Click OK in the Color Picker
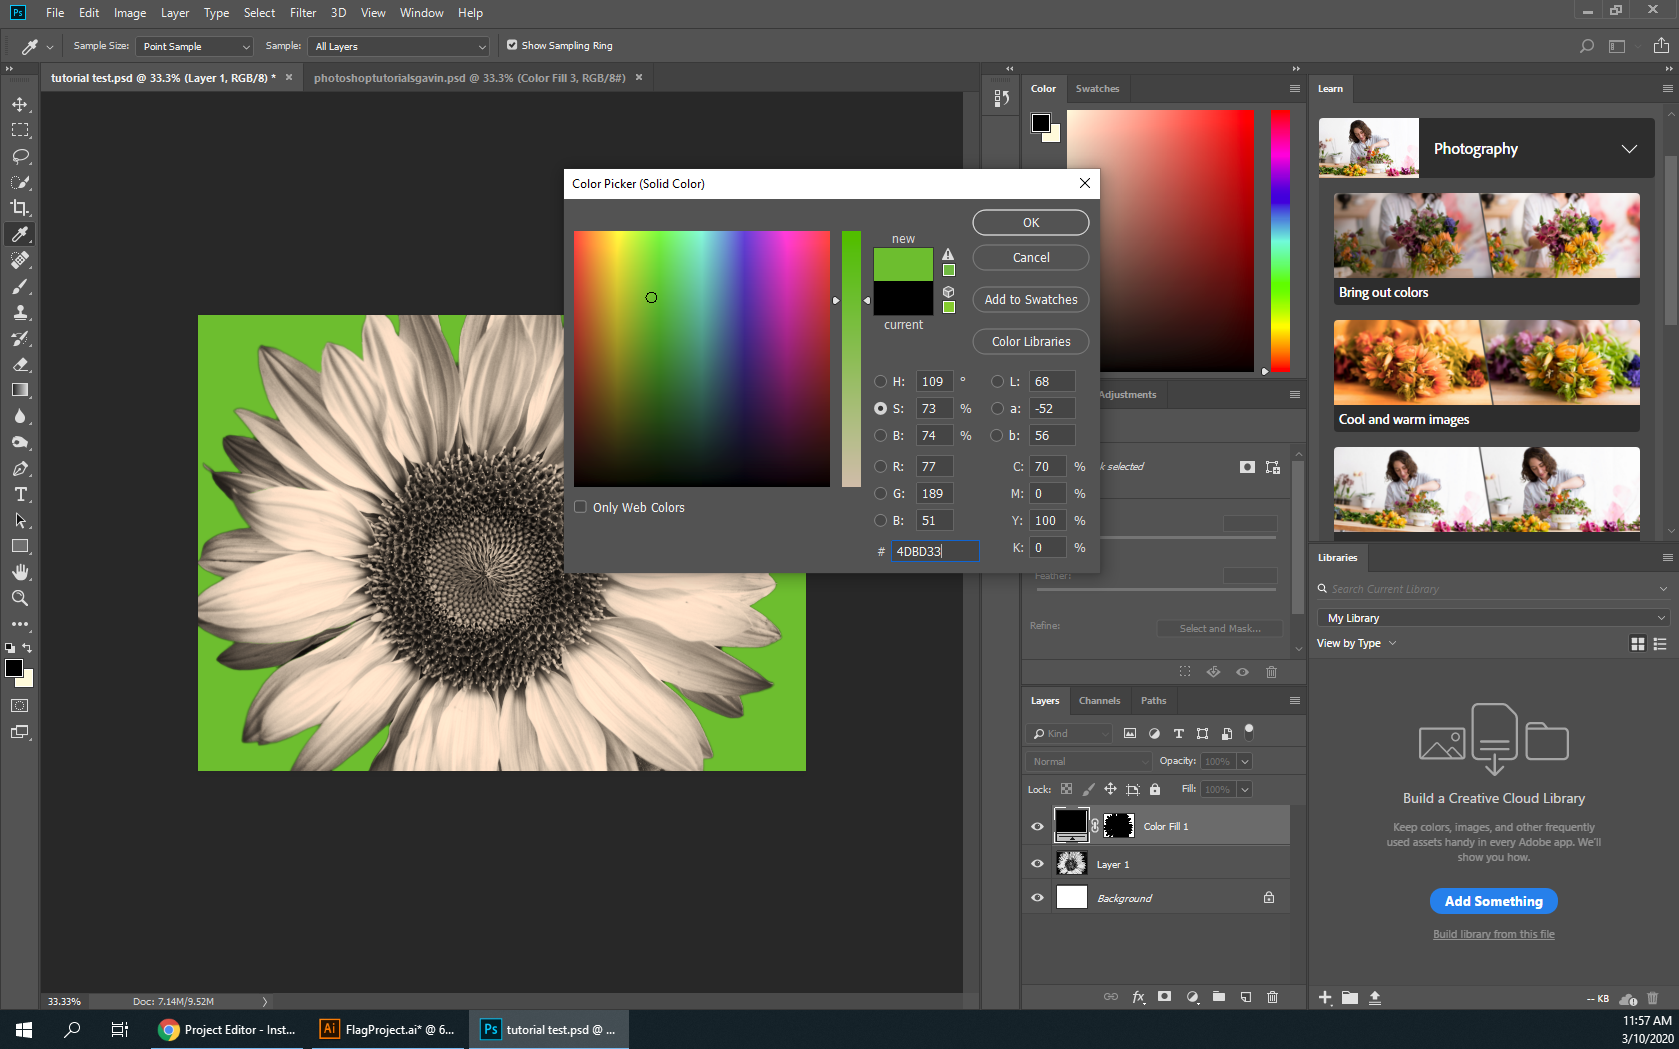The width and height of the screenshot is (1679, 1049). click(x=1031, y=223)
